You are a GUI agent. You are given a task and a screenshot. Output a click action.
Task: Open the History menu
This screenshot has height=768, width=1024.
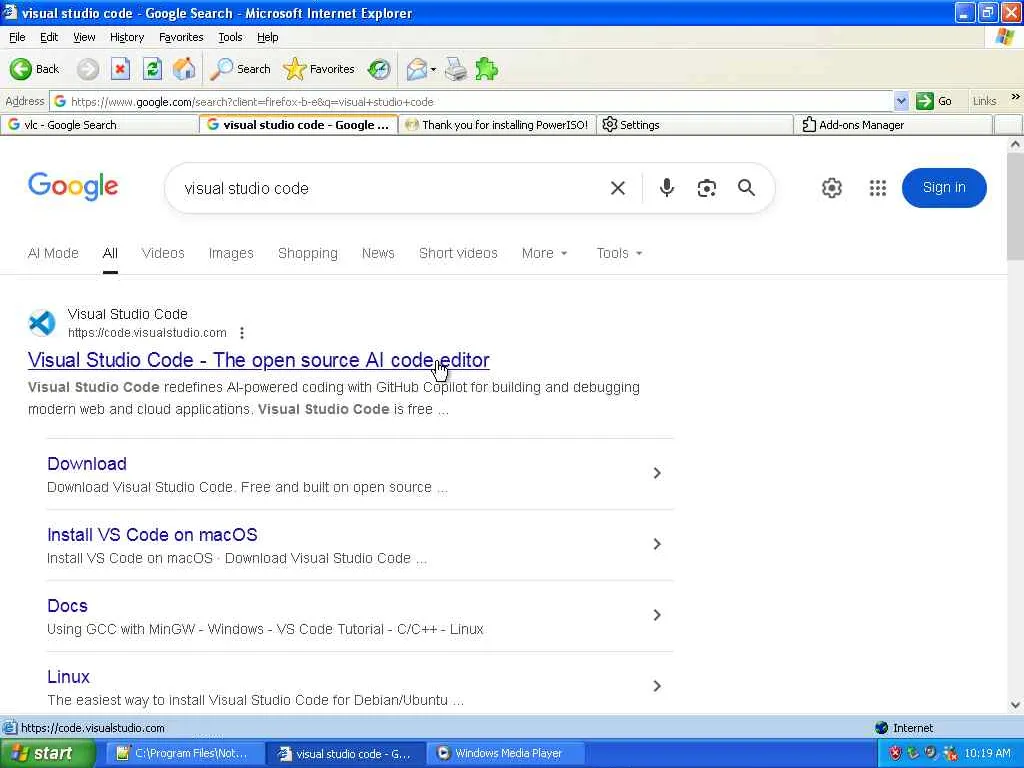pyautogui.click(x=127, y=37)
